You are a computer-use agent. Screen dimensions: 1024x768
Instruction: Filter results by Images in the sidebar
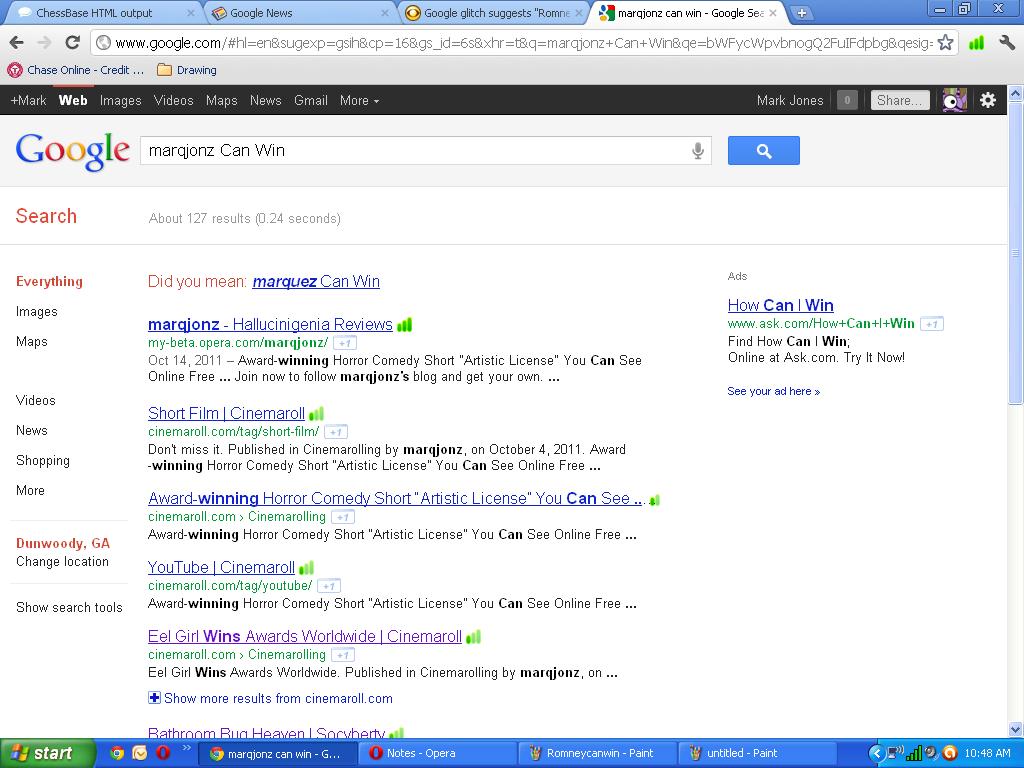(37, 312)
